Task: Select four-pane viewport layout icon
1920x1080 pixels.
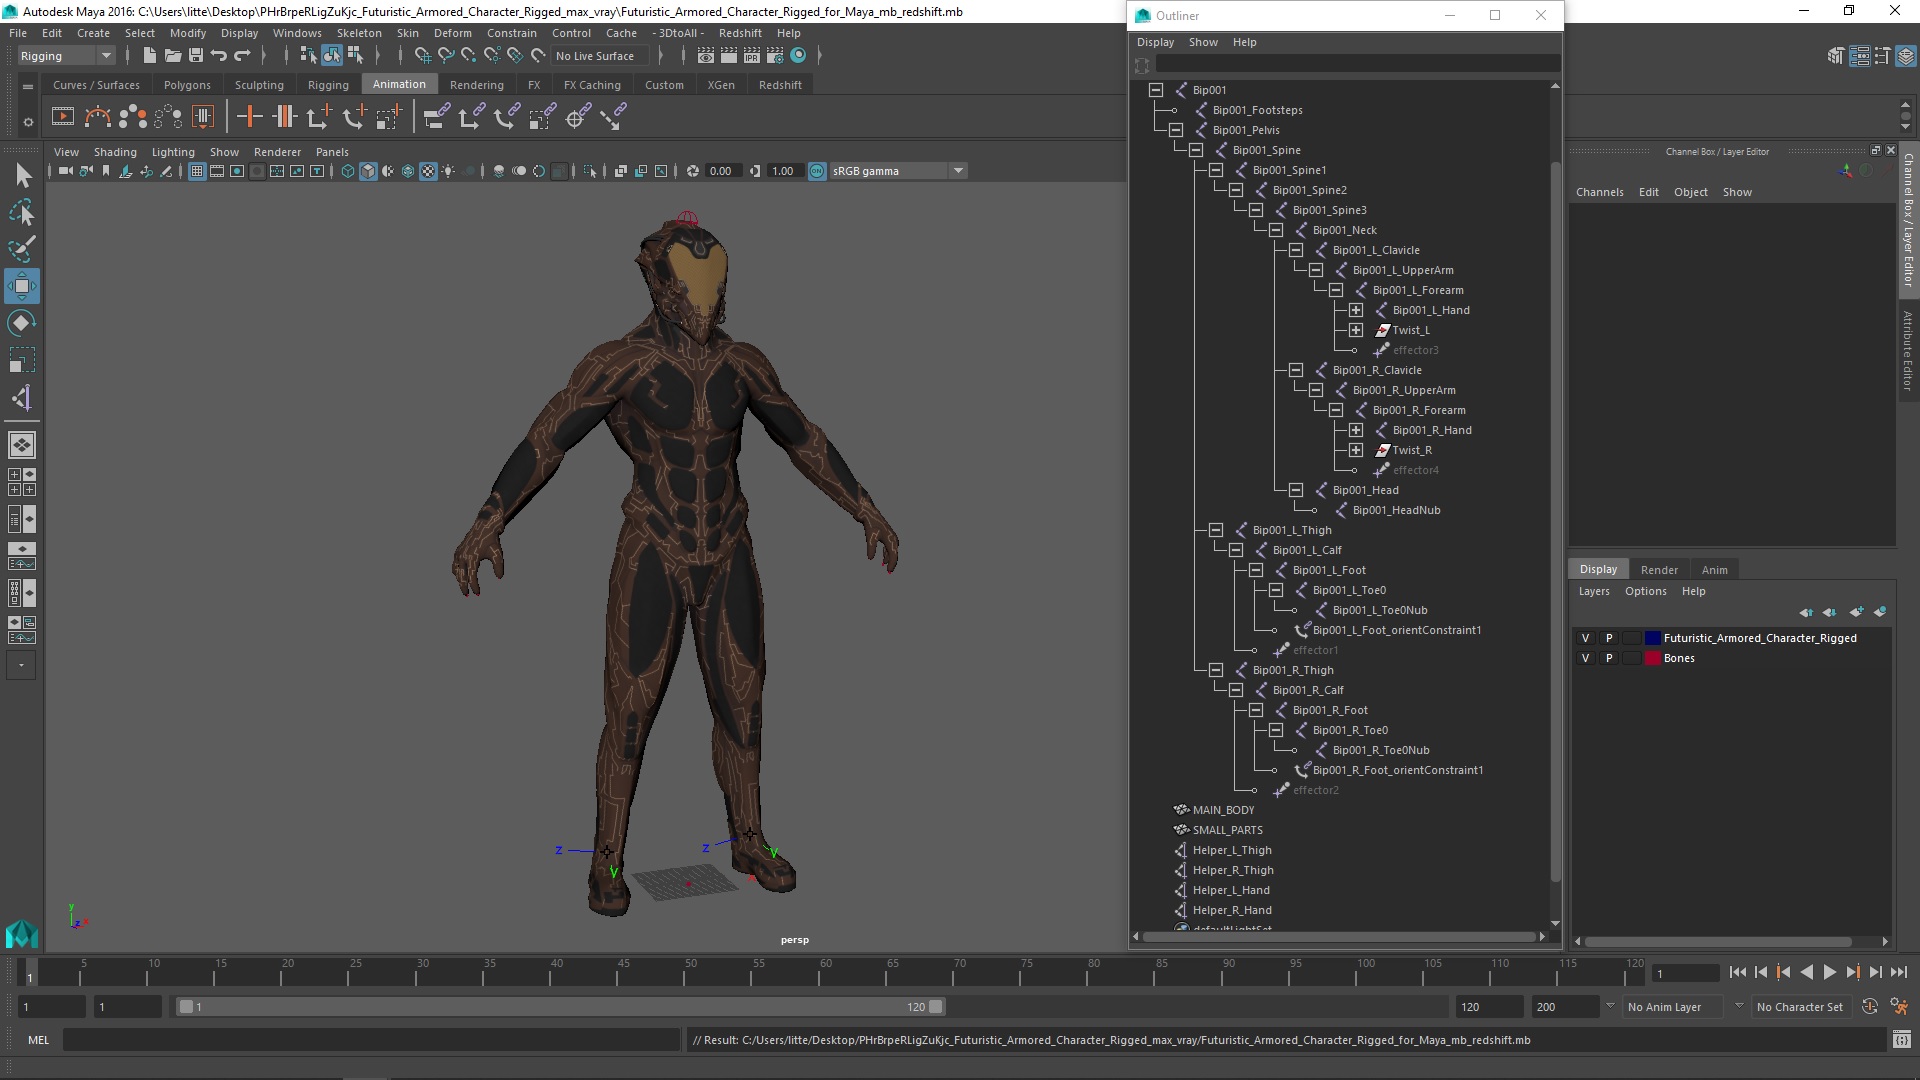Action: point(22,482)
